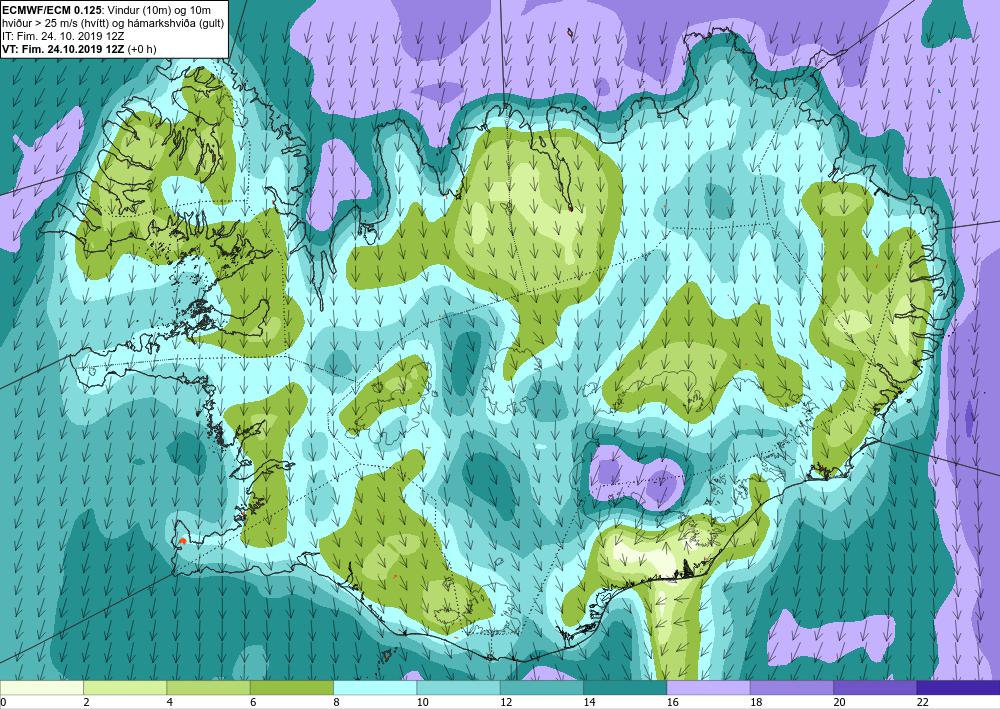This screenshot has width=1000, height=709.
Task: Click the legend scale label "22"
Action: click(923, 702)
